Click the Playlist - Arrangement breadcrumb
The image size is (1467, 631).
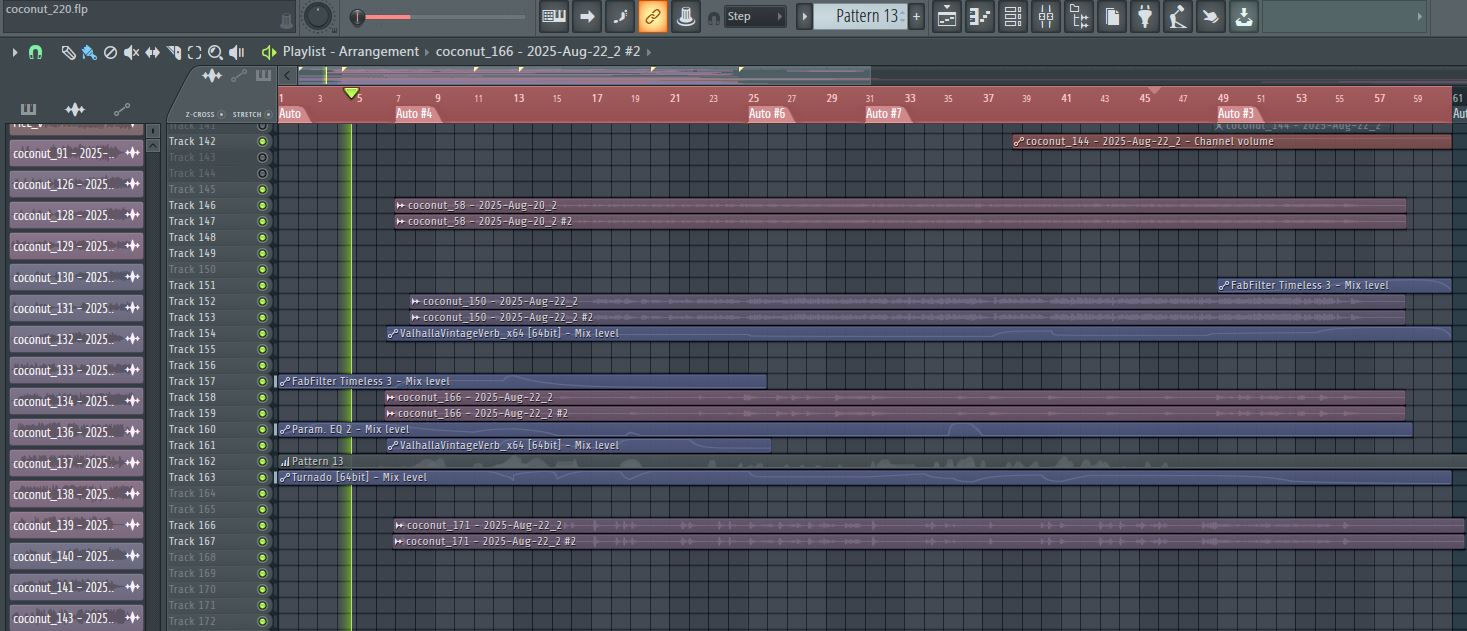(350, 52)
